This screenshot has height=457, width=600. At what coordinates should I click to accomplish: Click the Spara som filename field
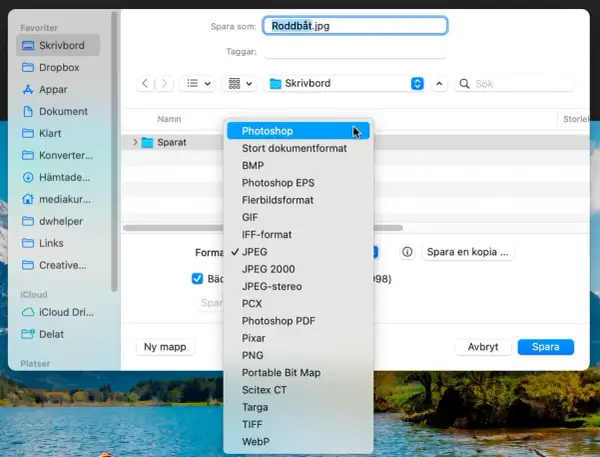(x=355, y=26)
